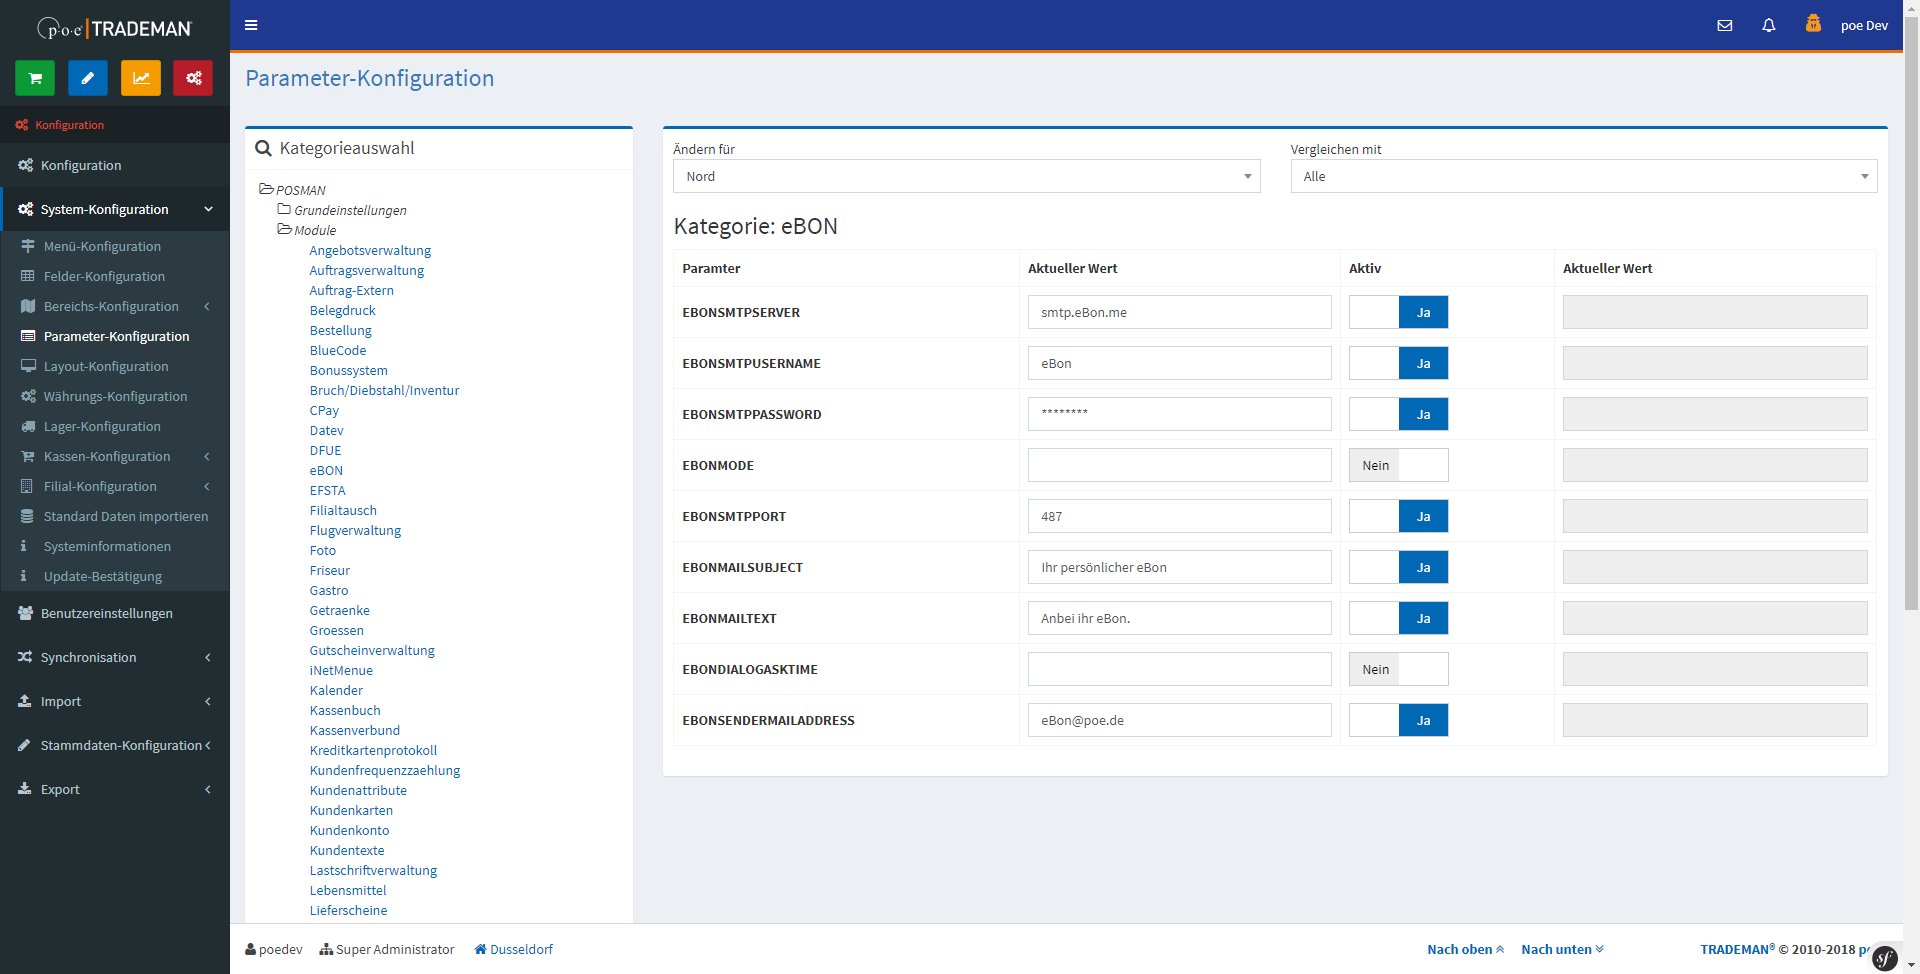Click the hierarchy icon beside Super Administrator
This screenshot has height=974, width=1920.
[326, 949]
